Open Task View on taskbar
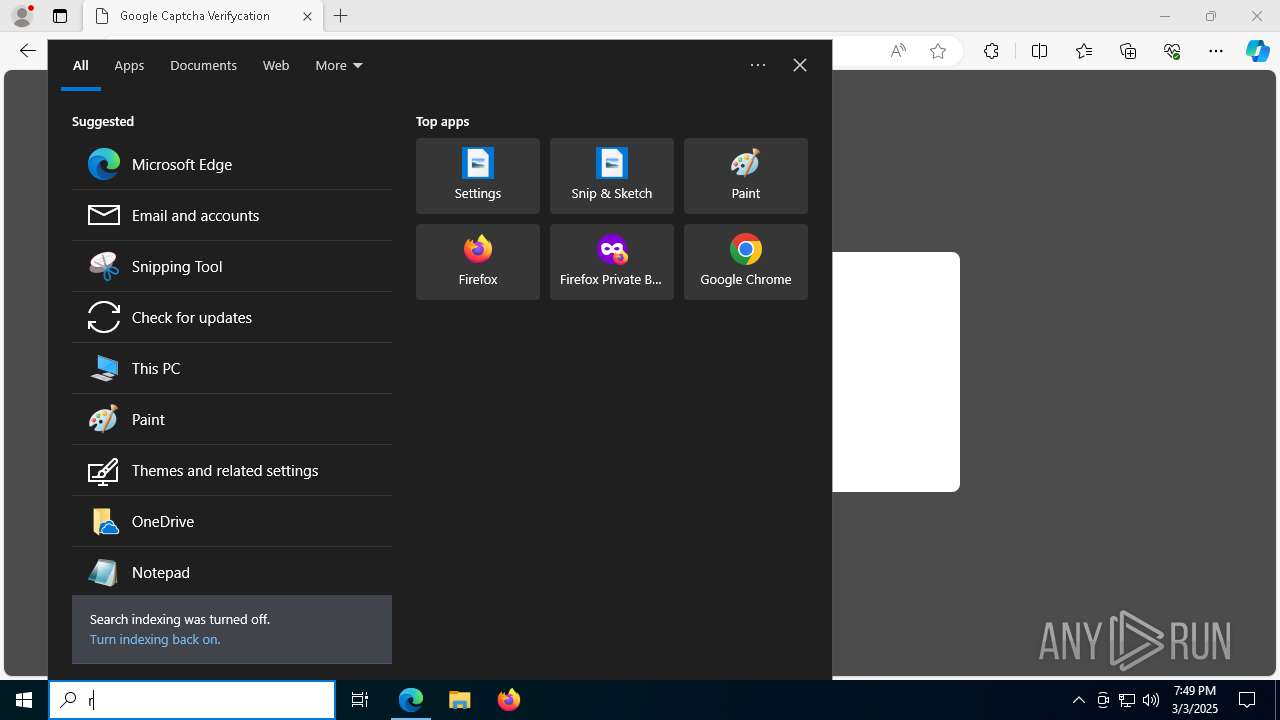The height and width of the screenshot is (720, 1280). pyautogui.click(x=360, y=700)
